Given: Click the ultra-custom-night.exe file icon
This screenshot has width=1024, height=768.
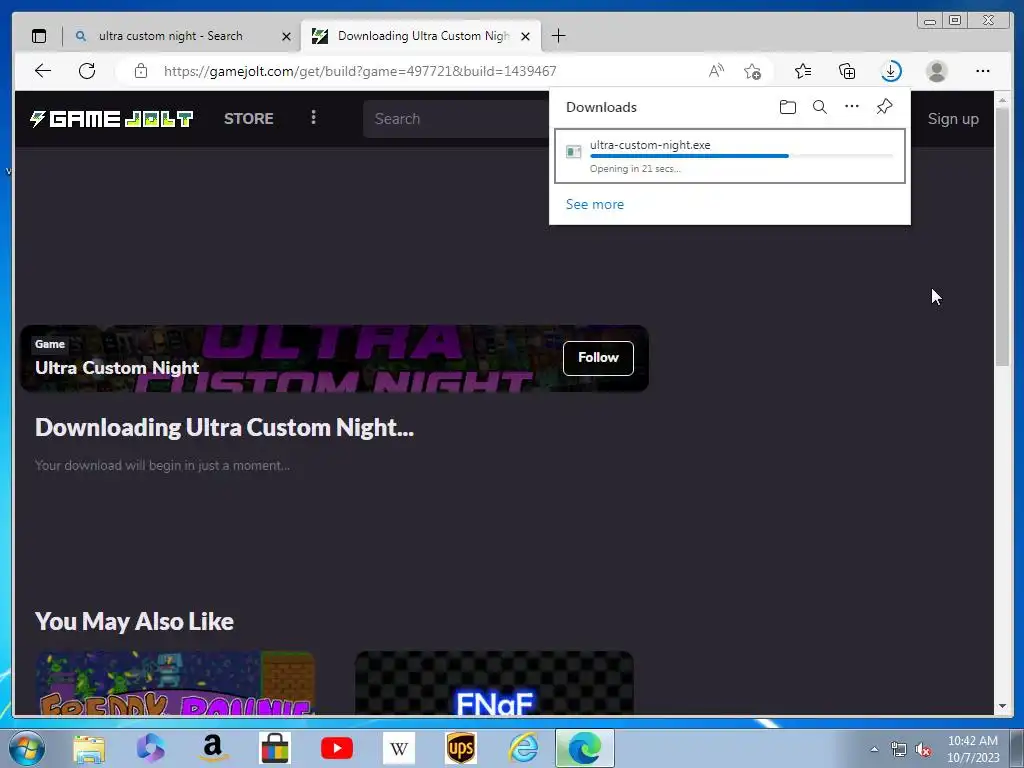Looking at the screenshot, I should pyautogui.click(x=573, y=152).
